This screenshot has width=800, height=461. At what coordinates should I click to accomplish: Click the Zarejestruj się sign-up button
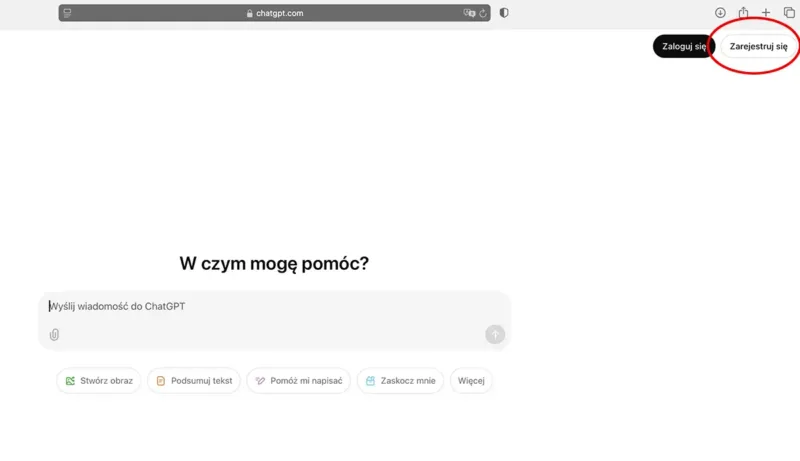[758, 46]
